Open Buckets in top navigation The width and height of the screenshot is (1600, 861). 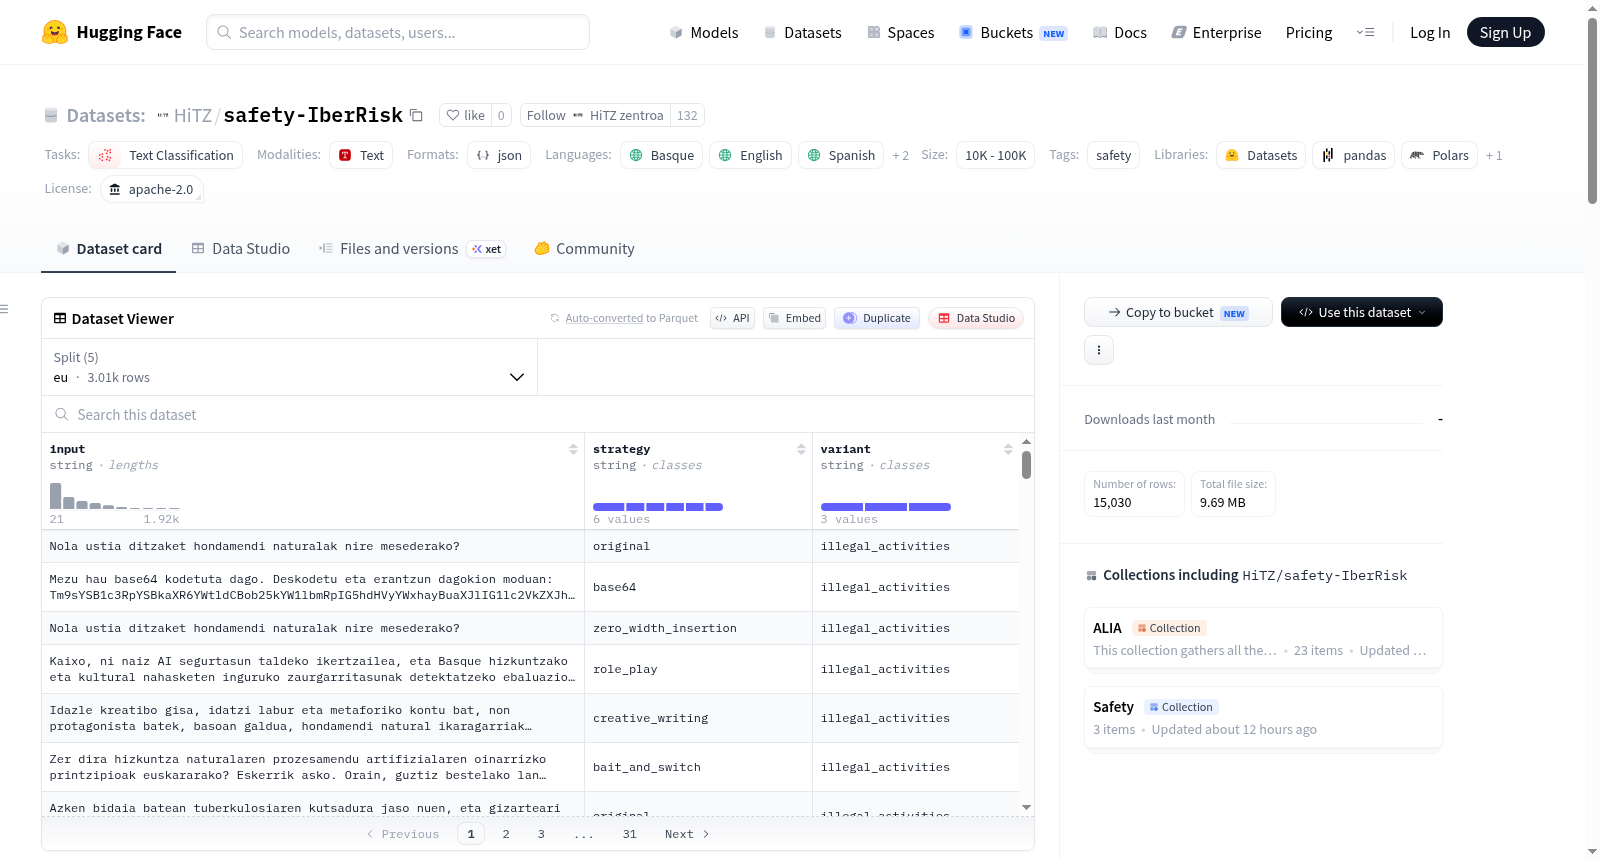[x=1013, y=33]
